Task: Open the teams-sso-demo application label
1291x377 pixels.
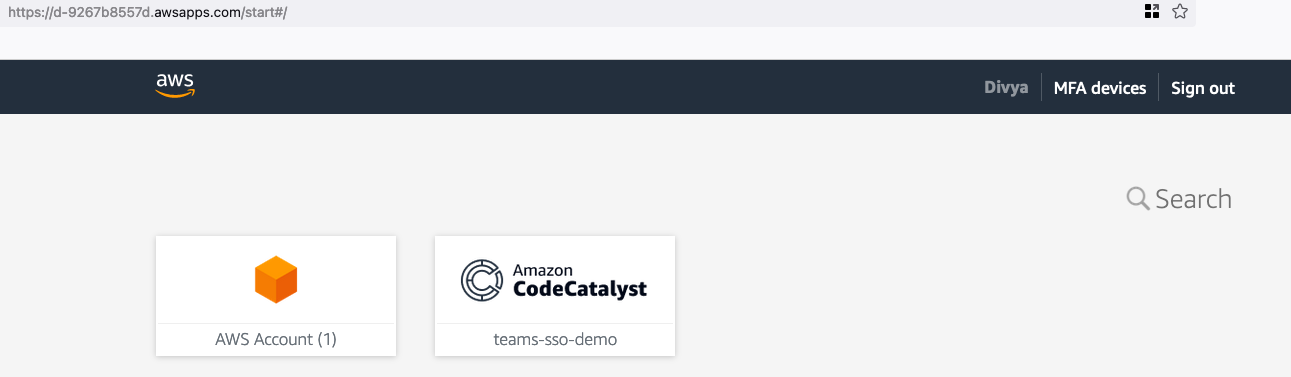Action: pyautogui.click(x=555, y=339)
